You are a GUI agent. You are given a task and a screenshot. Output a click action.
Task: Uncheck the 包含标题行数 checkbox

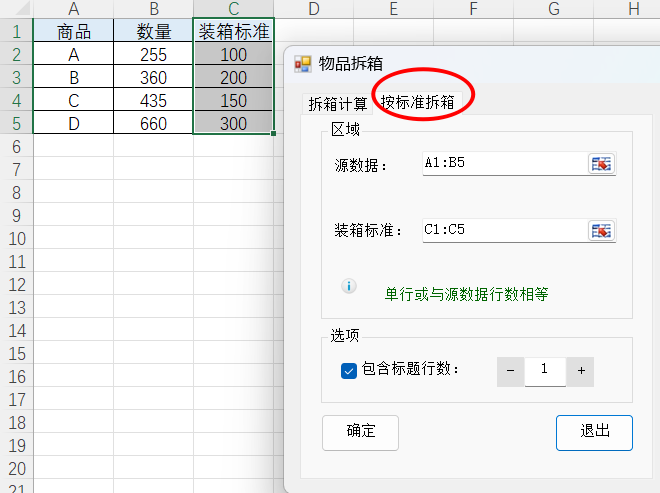click(349, 371)
